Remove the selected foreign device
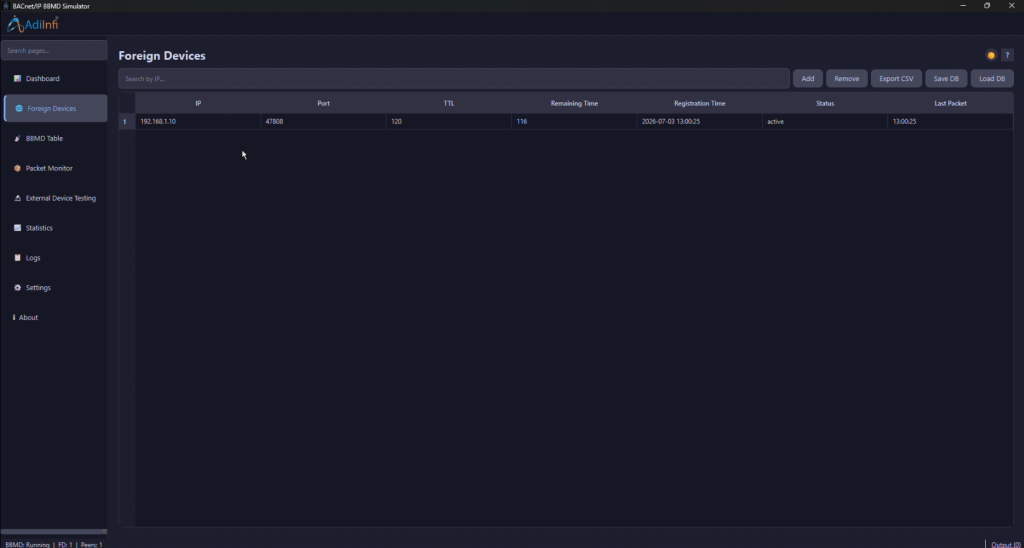 847,78
